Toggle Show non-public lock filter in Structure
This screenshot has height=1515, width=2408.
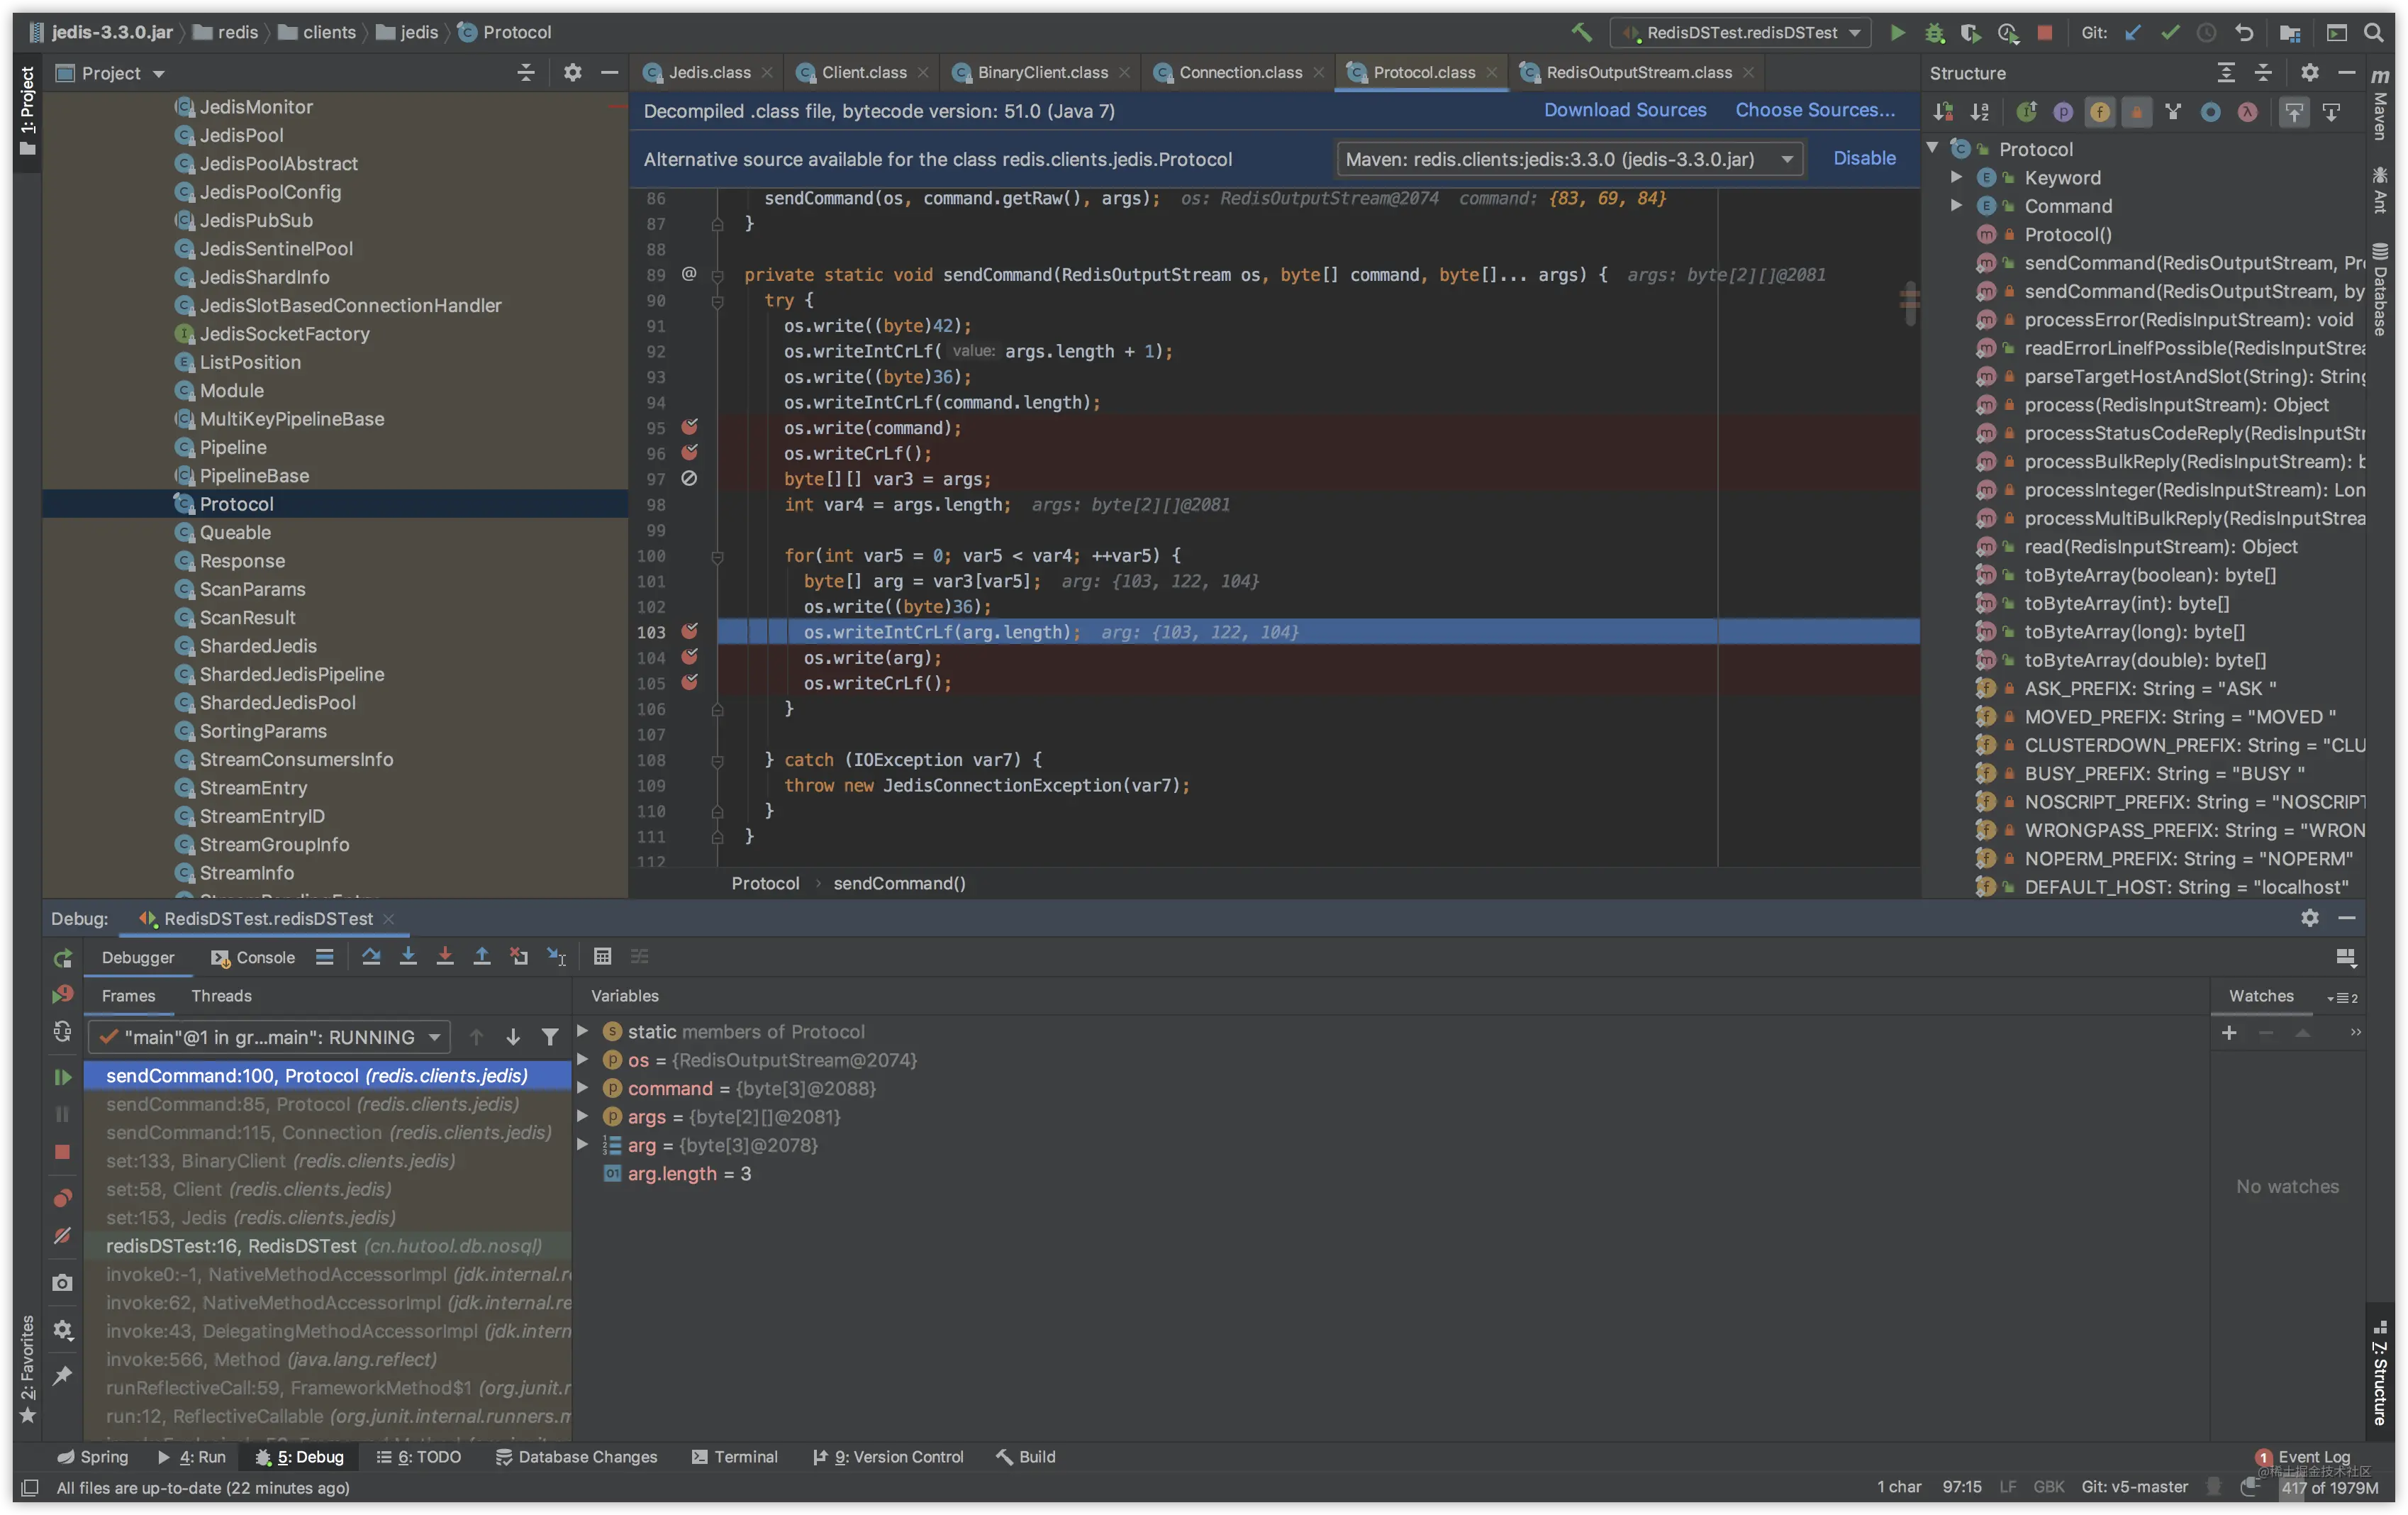point(2137,112)
